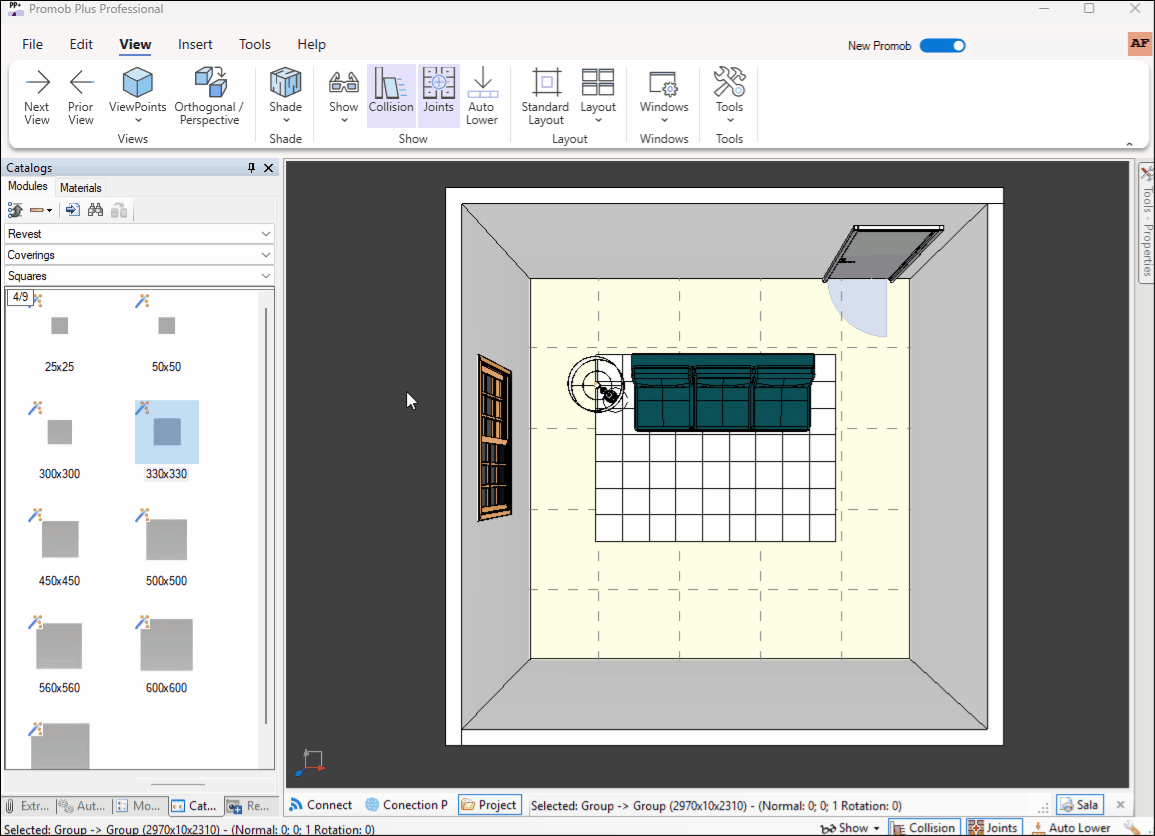Open the Aut... bottom panel tab
1155x836 pixels.
point(82,806)
